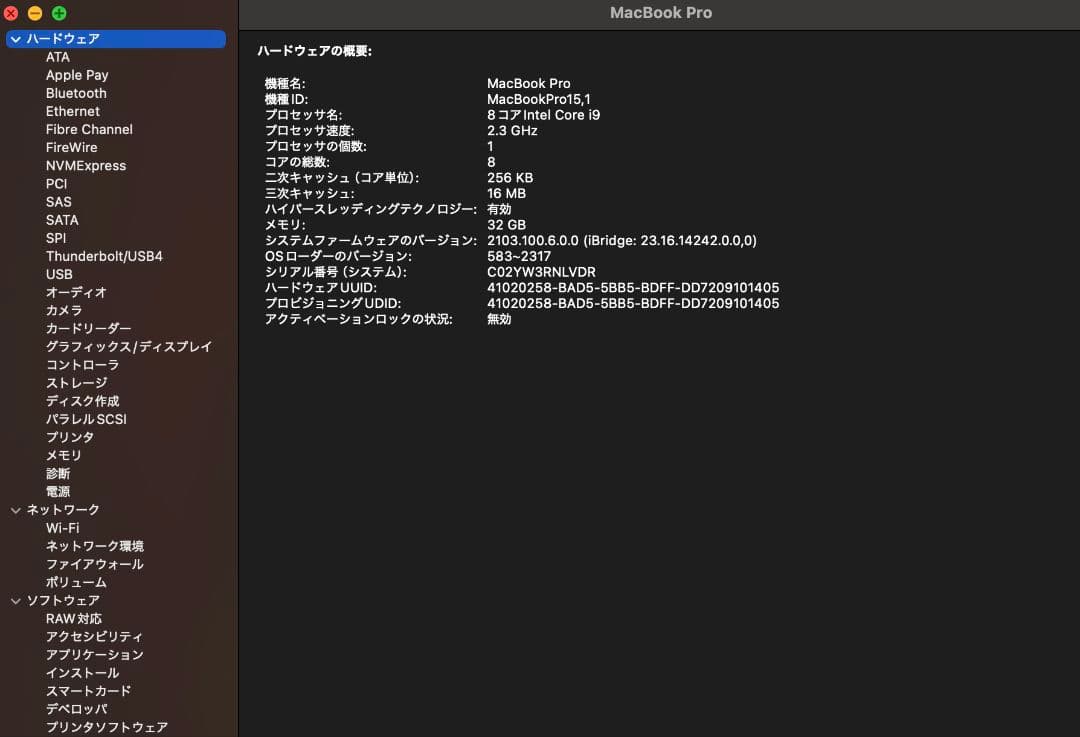Minimize window with yellow button

pyautogui.click(x=35, y=13)
